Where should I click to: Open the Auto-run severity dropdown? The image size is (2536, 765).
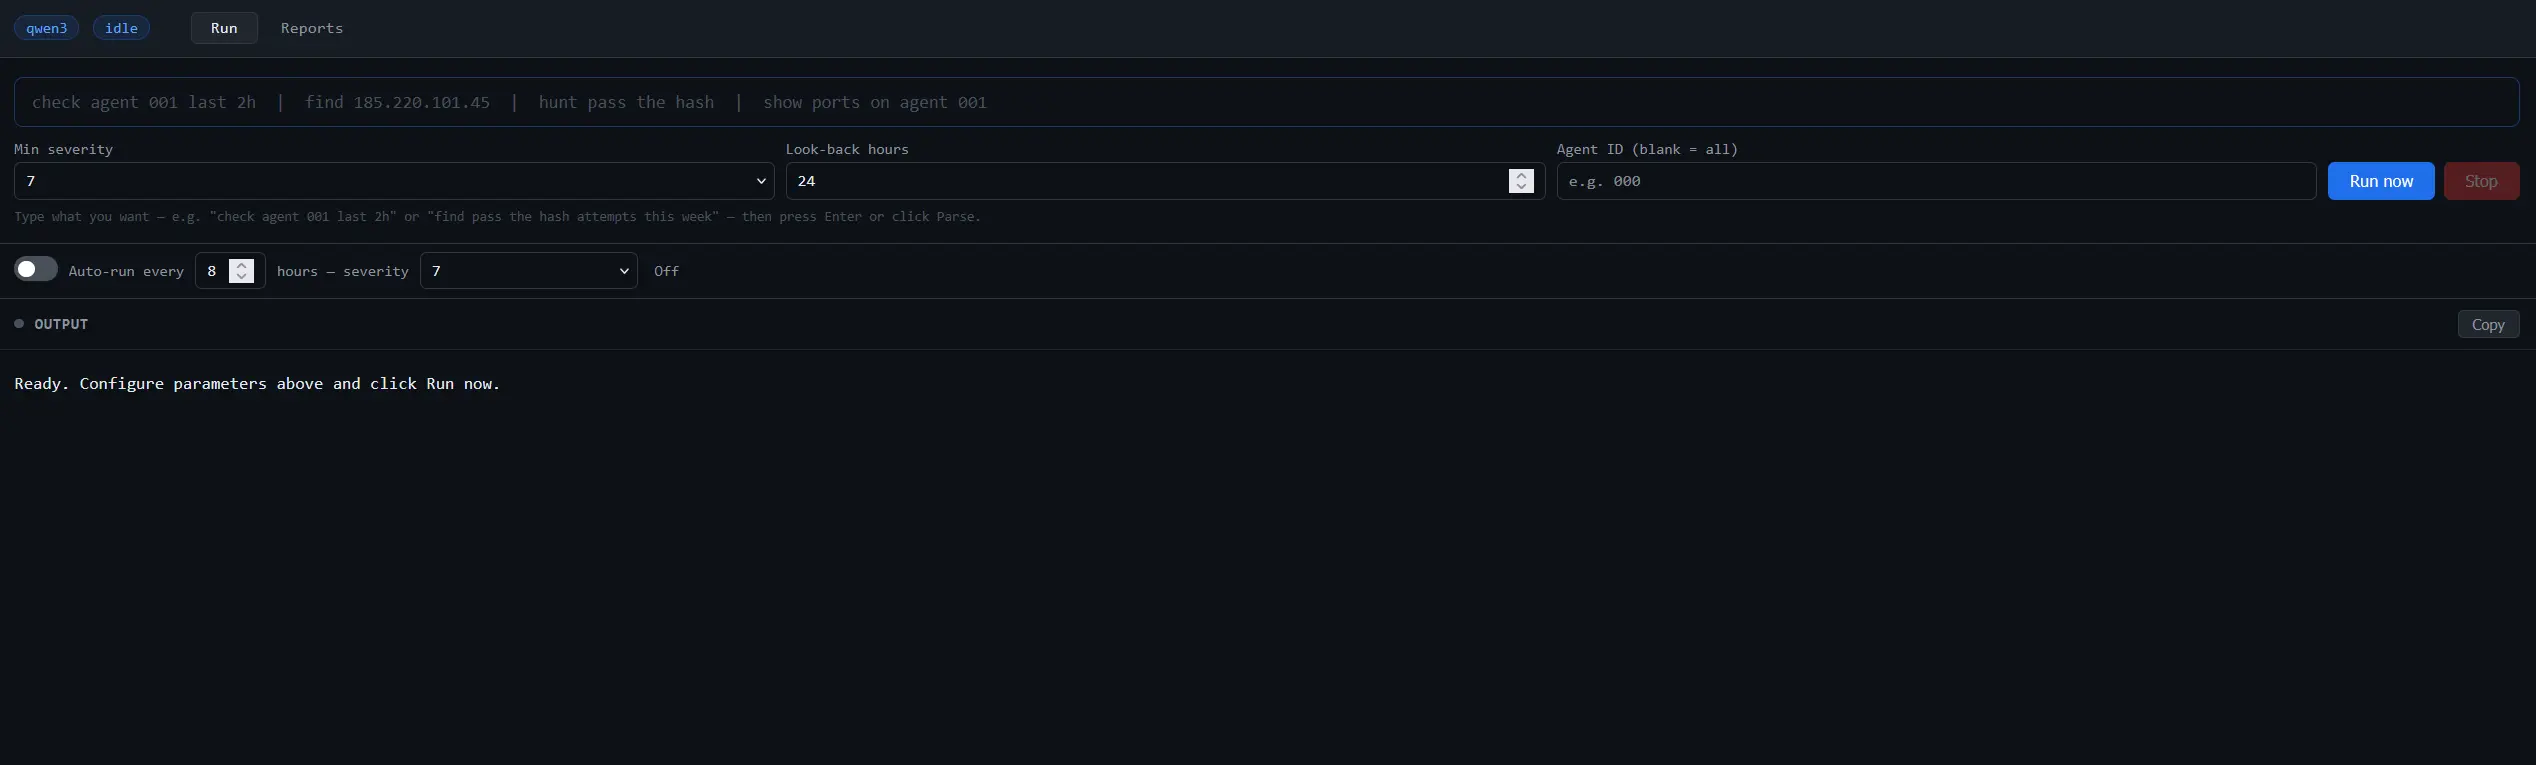click(528, 271)
